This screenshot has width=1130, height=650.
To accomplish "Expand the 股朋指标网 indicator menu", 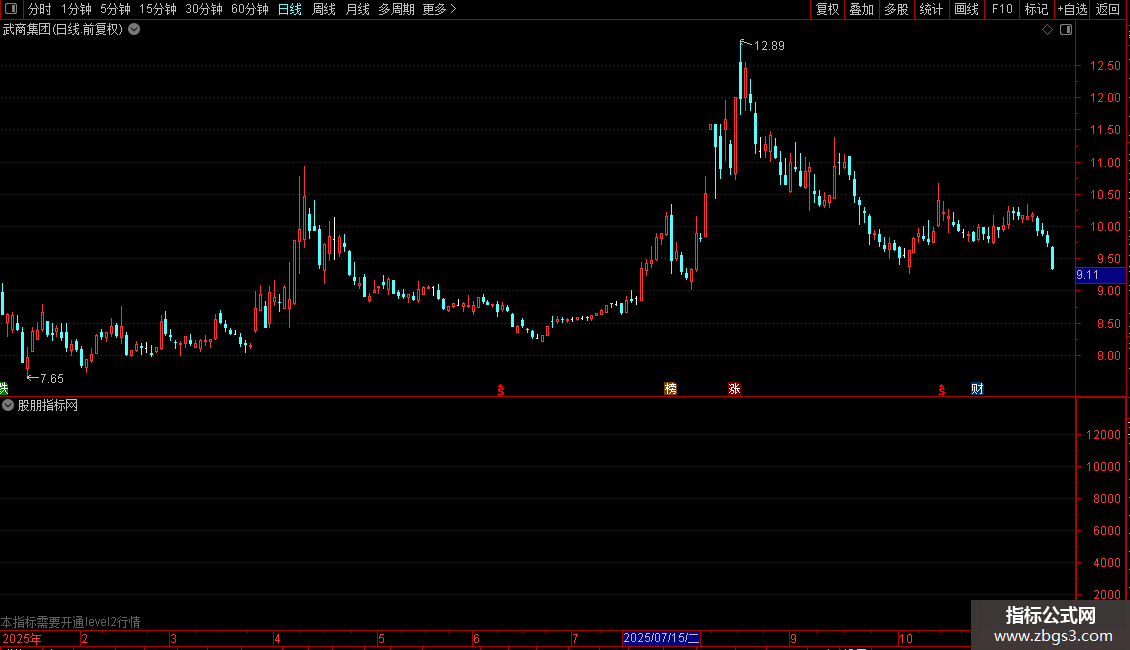I will [x=8, y=406].
